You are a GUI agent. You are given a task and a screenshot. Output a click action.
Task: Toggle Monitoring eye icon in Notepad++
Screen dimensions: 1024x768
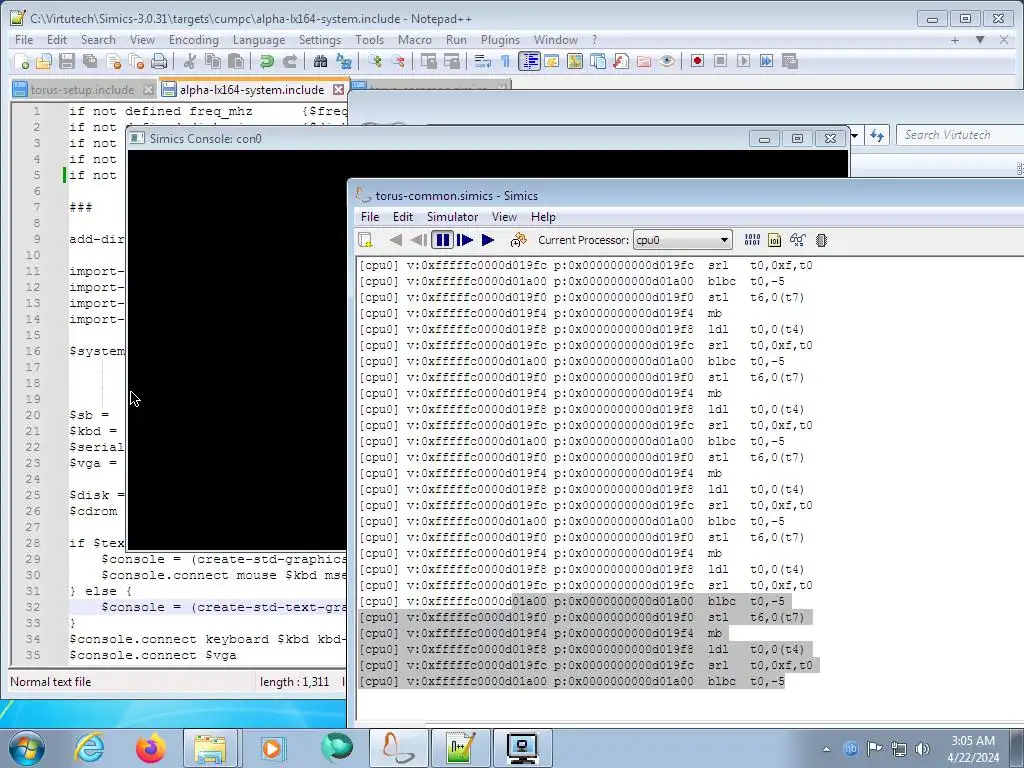pyautogui.click(x=666, y=61)
